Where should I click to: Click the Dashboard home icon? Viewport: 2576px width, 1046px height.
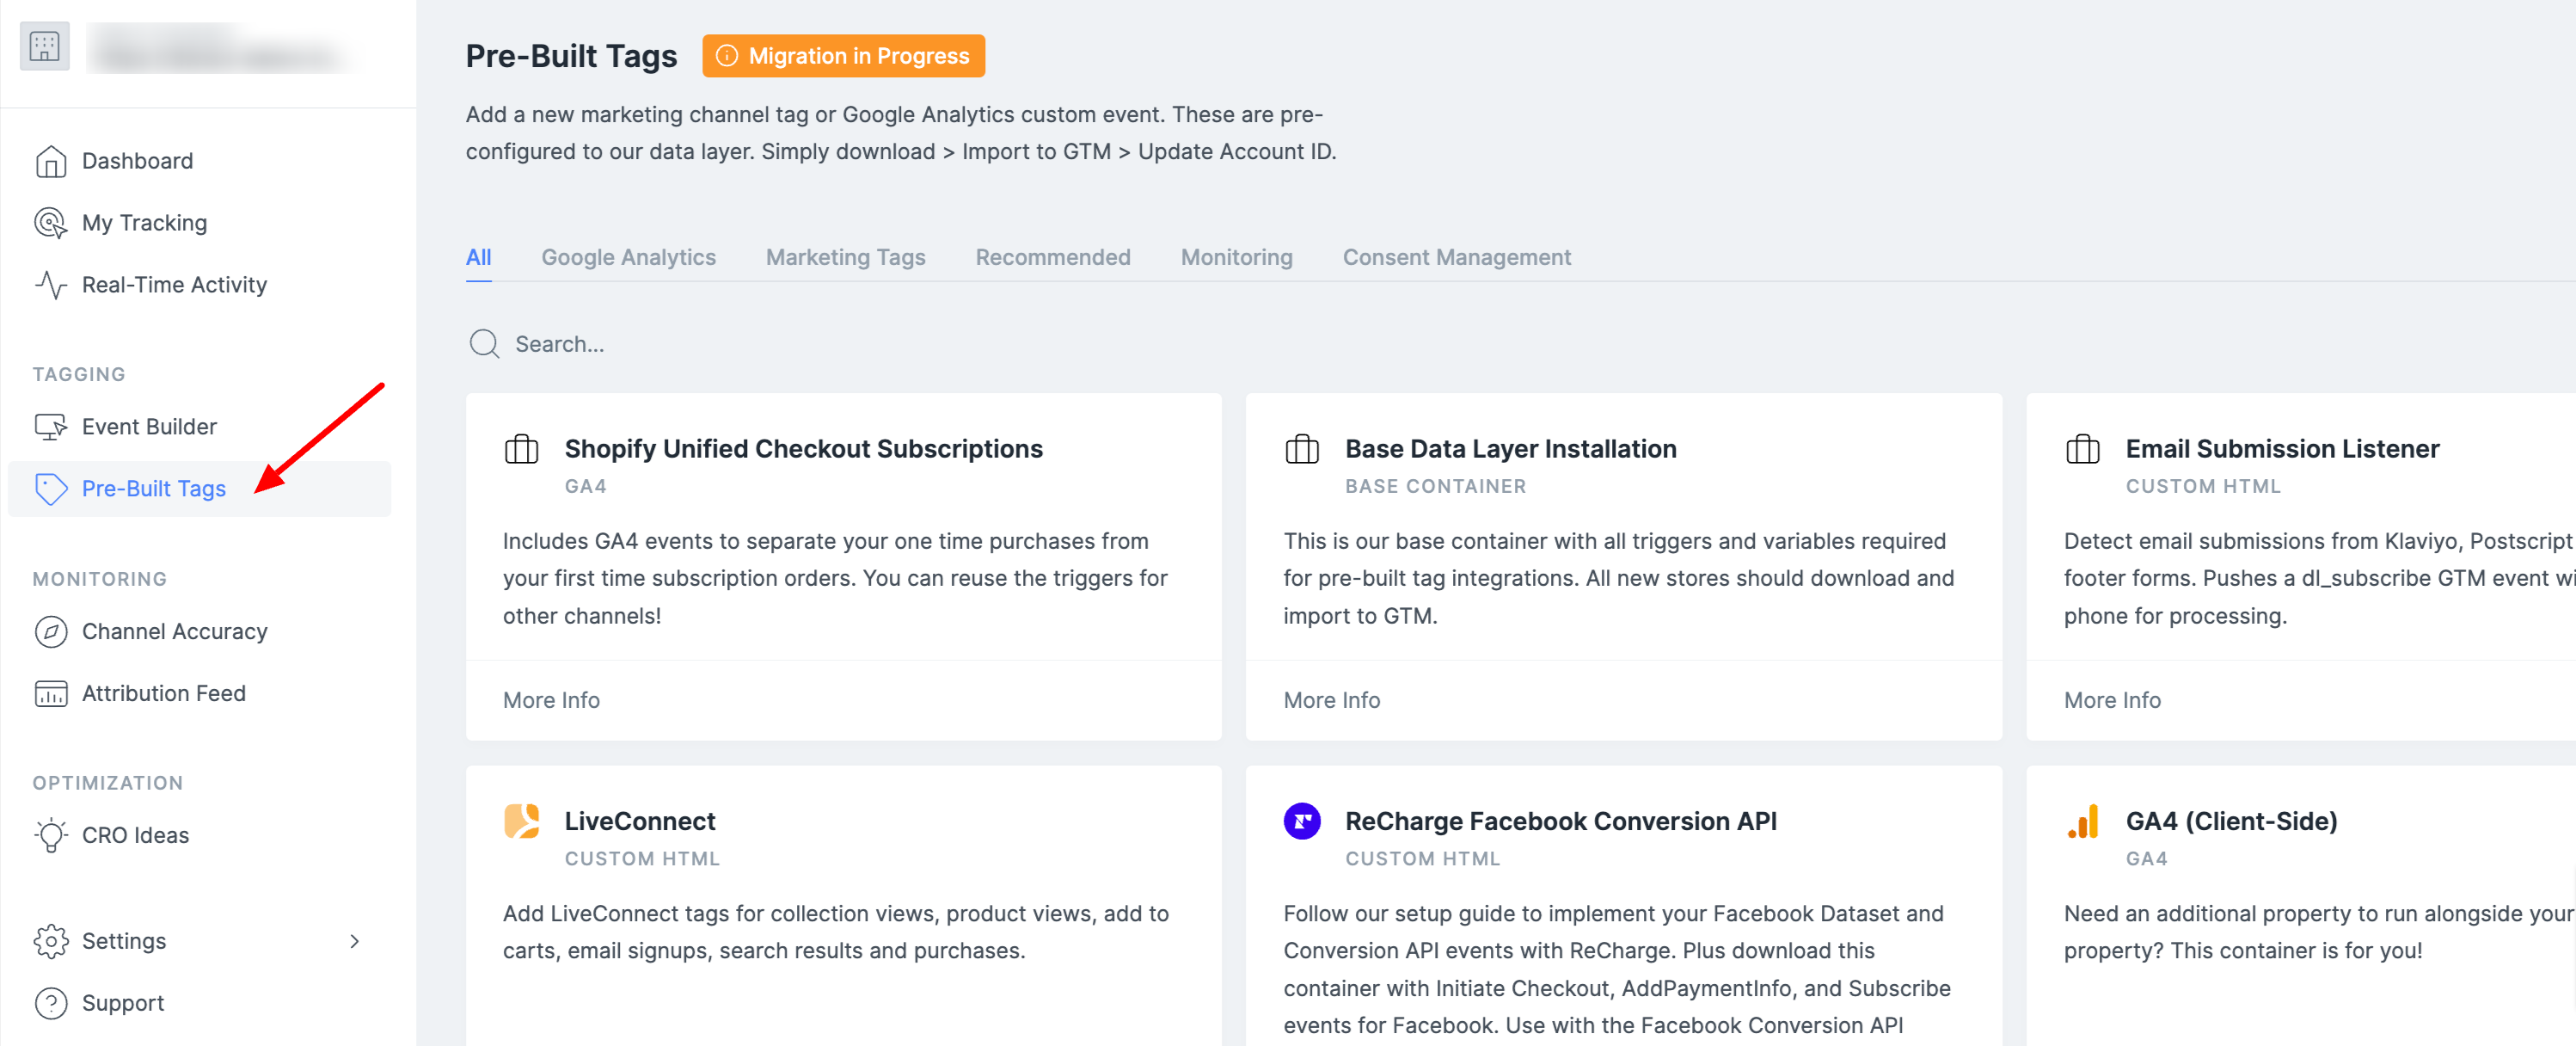(50, 161)
